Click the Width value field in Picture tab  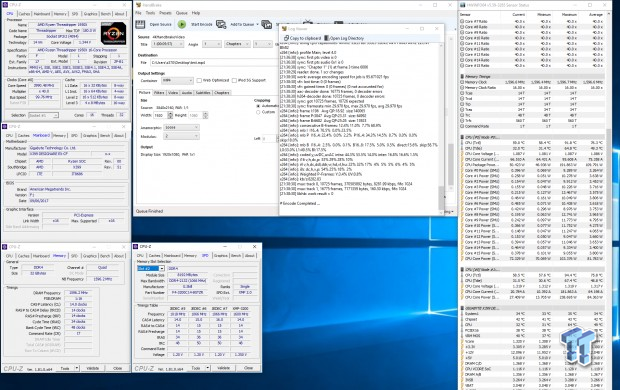coord(161,115)
